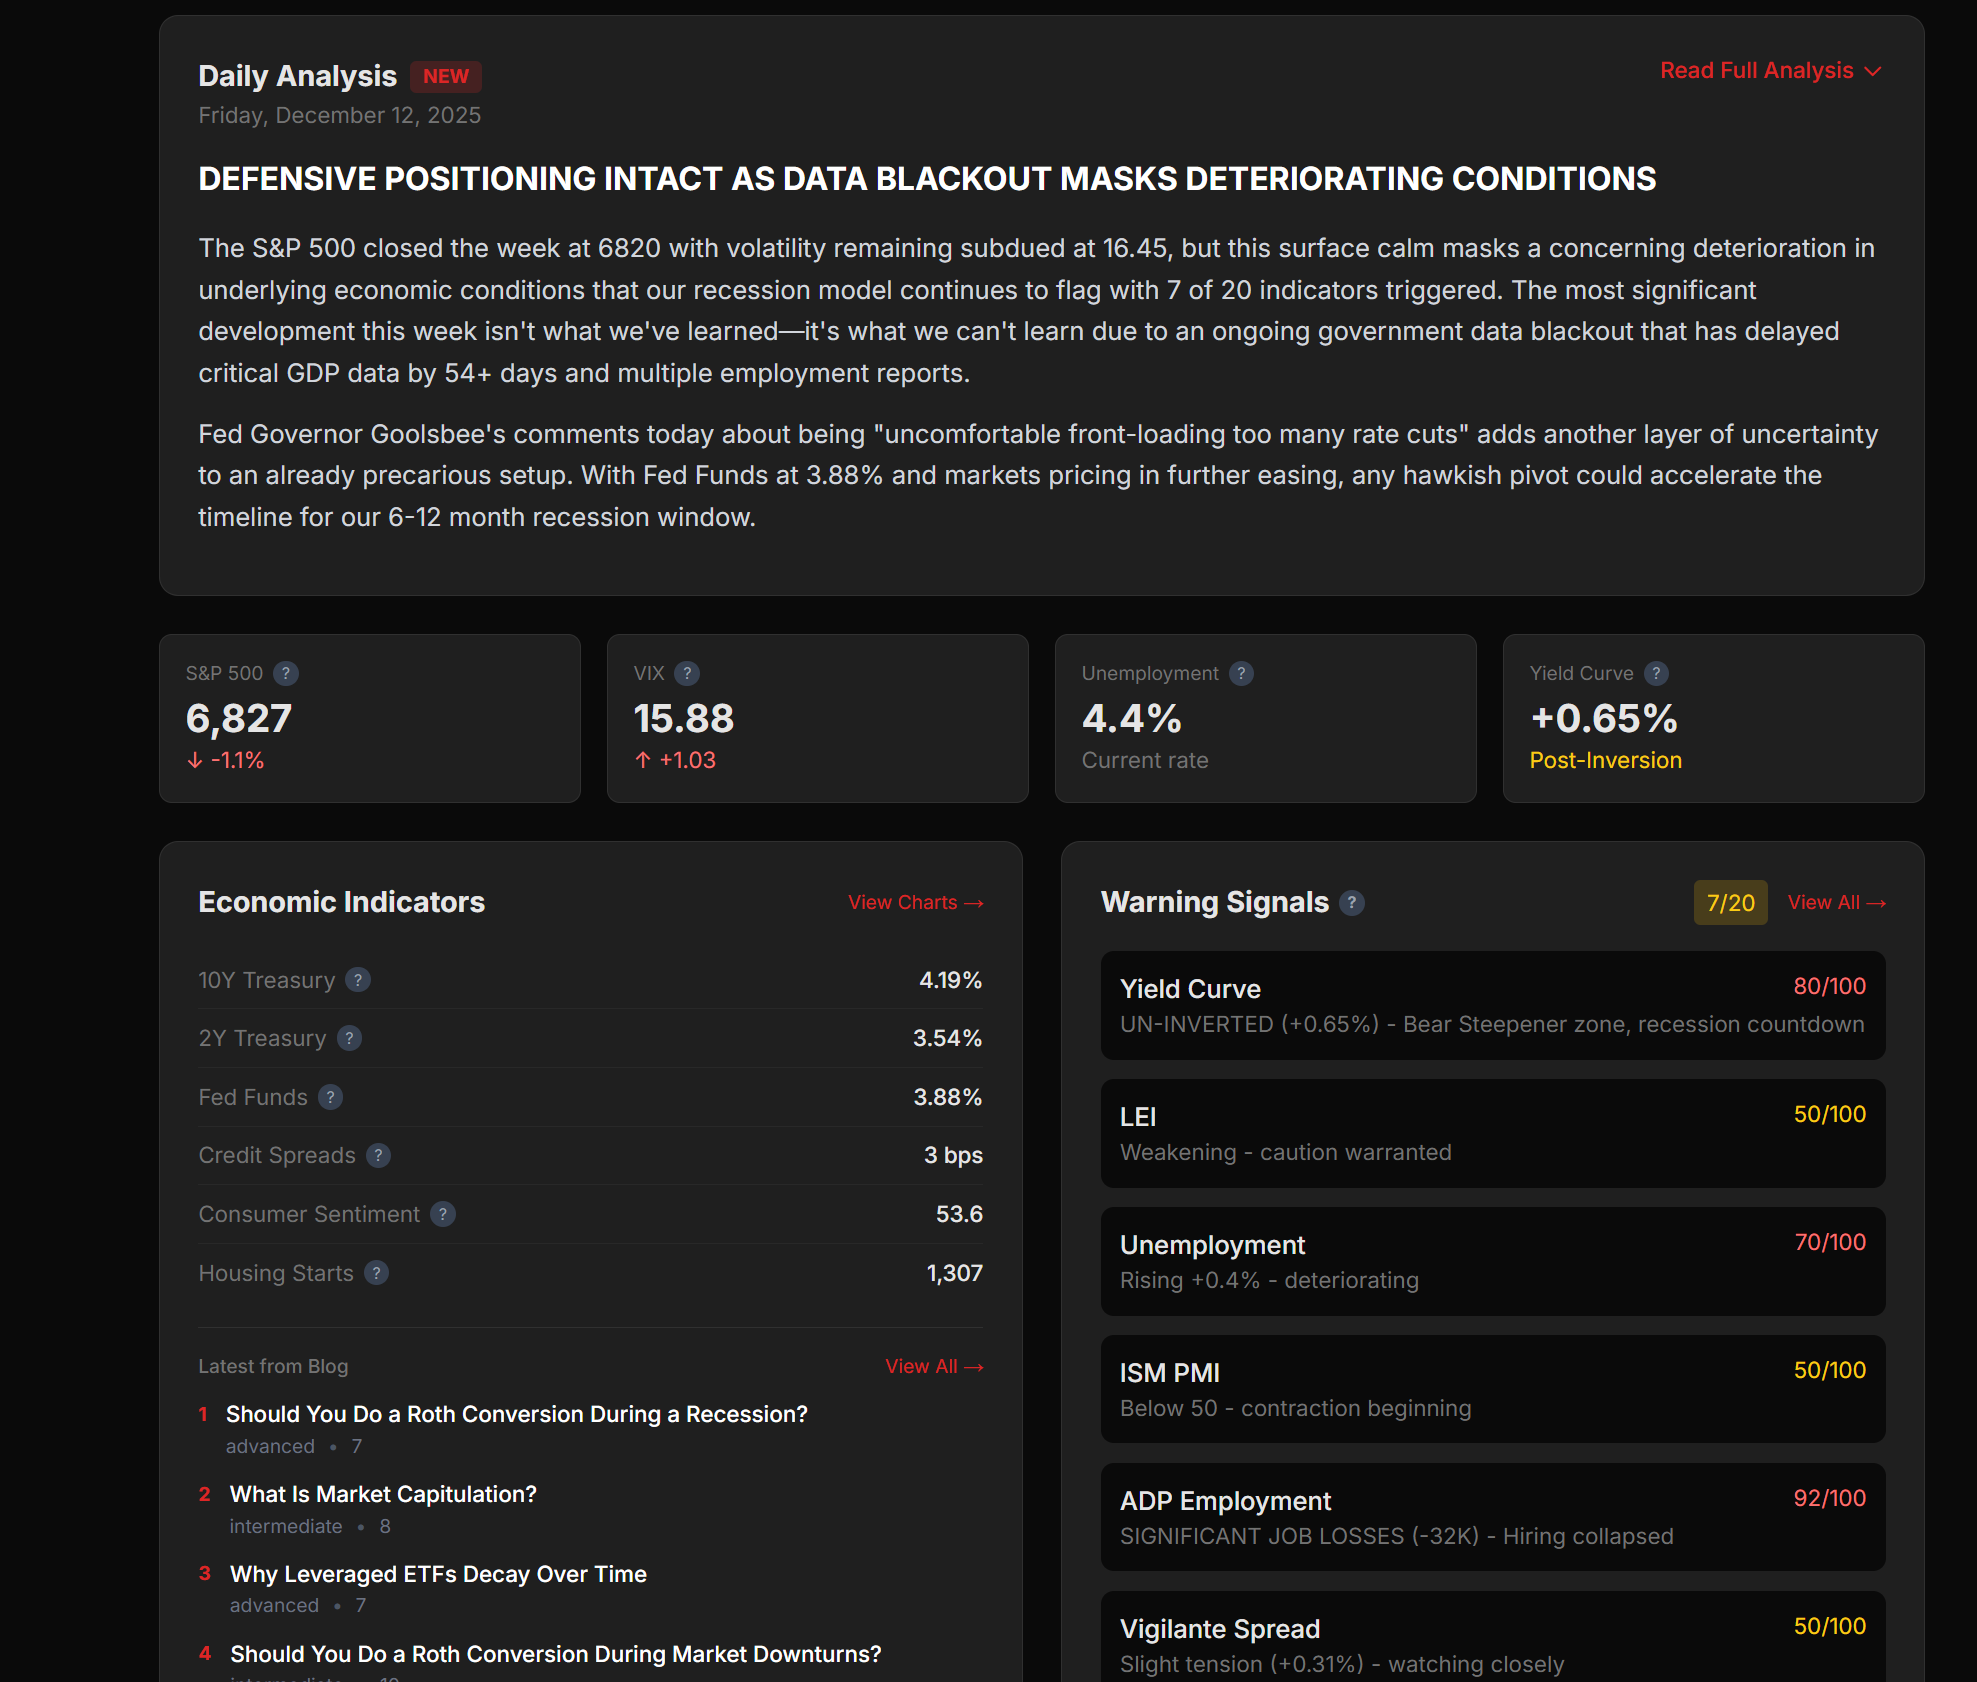
Task: Click the VIX help question icon
Action: [687, 673]
